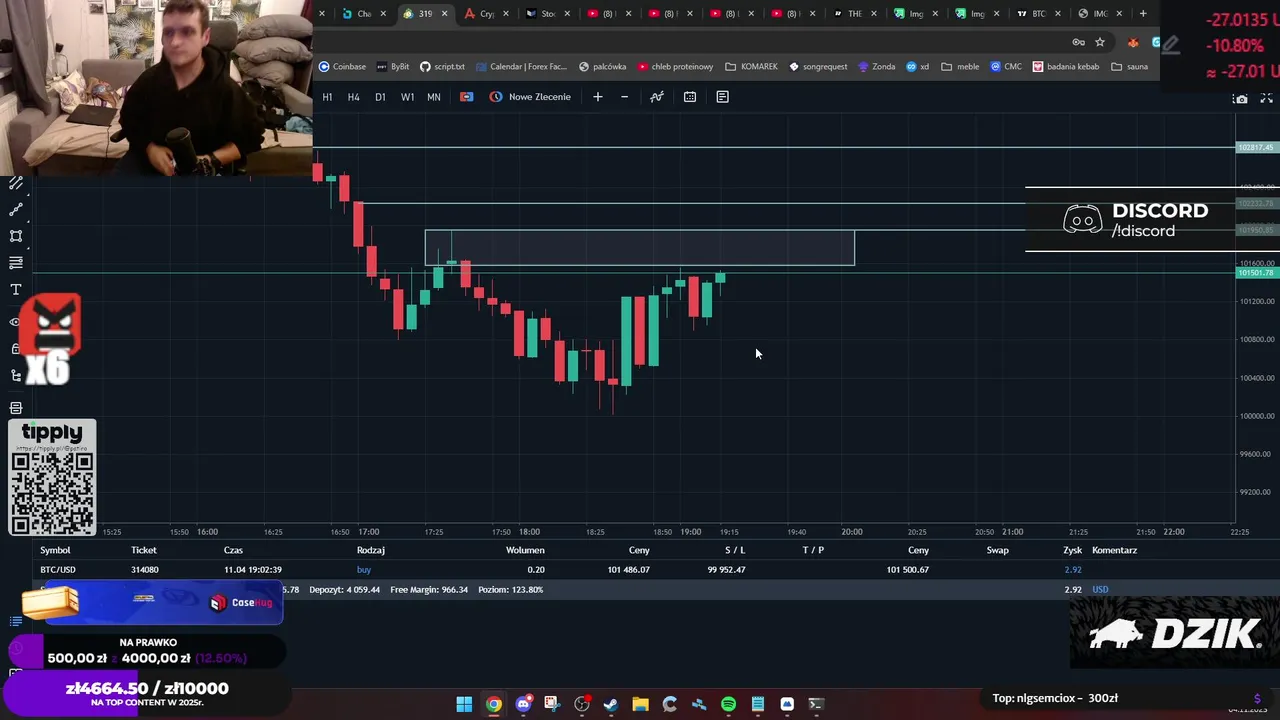The height and width of the screenshot is (720, 1280).
Task: Zoom in the chart with plus icon
Action: point(598,97)
